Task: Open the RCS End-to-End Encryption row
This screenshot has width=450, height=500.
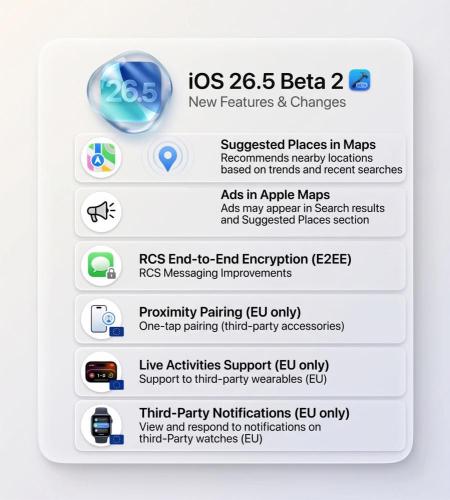Action: (x=240, y=266)
